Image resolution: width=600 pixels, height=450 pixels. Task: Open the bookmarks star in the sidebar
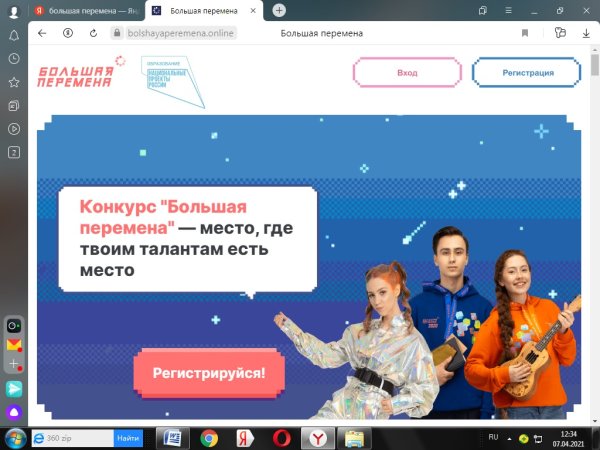click(14, 82)
